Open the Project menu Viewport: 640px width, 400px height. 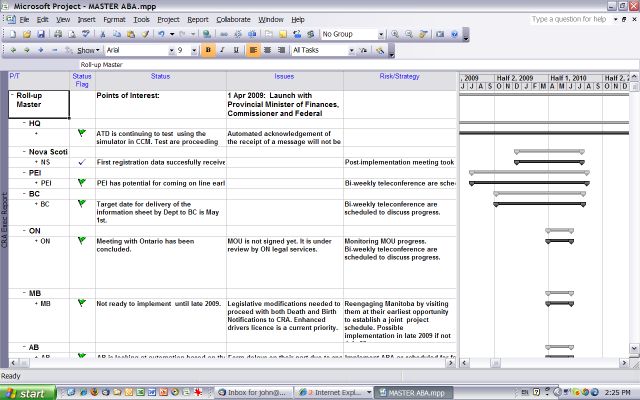(168, 20)
